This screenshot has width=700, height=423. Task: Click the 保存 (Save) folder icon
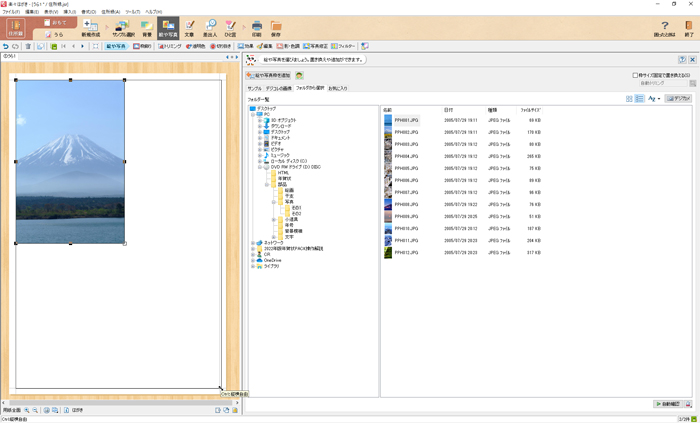coord(276,27)
